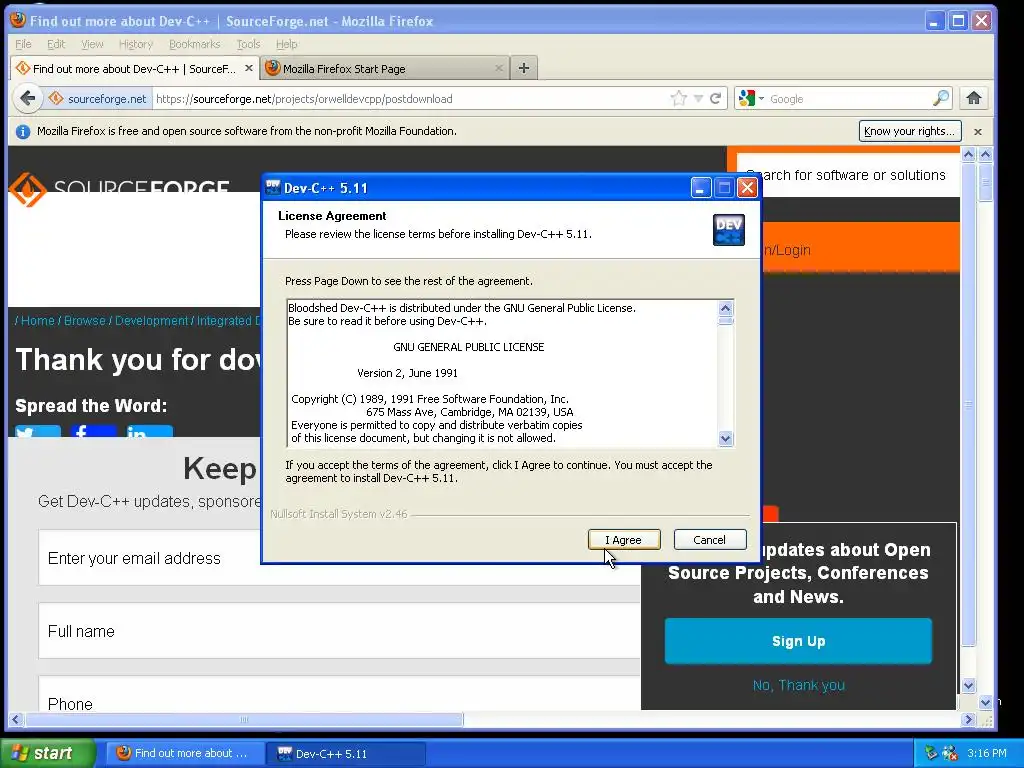The width and height of the screenshot is (1024, 768).
Task: Open the Development breadcrumb link
Action: pos(152,321)
